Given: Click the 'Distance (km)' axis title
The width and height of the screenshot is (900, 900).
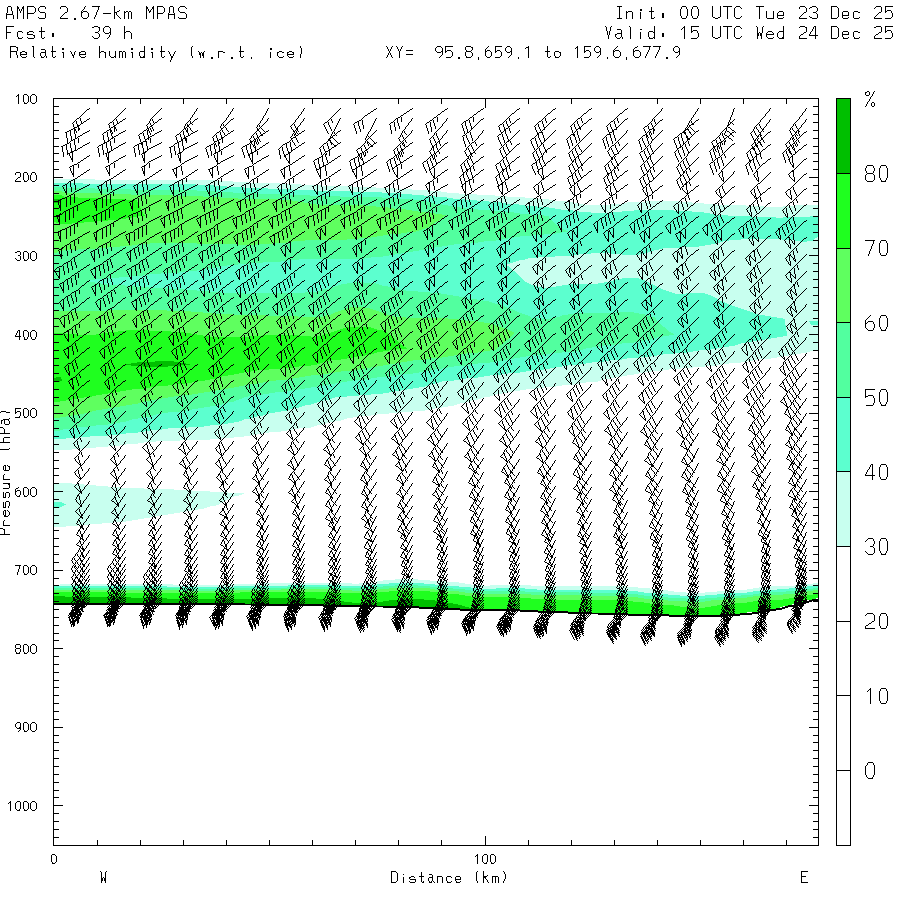Looking at the screenshot, I should (449, 878).
